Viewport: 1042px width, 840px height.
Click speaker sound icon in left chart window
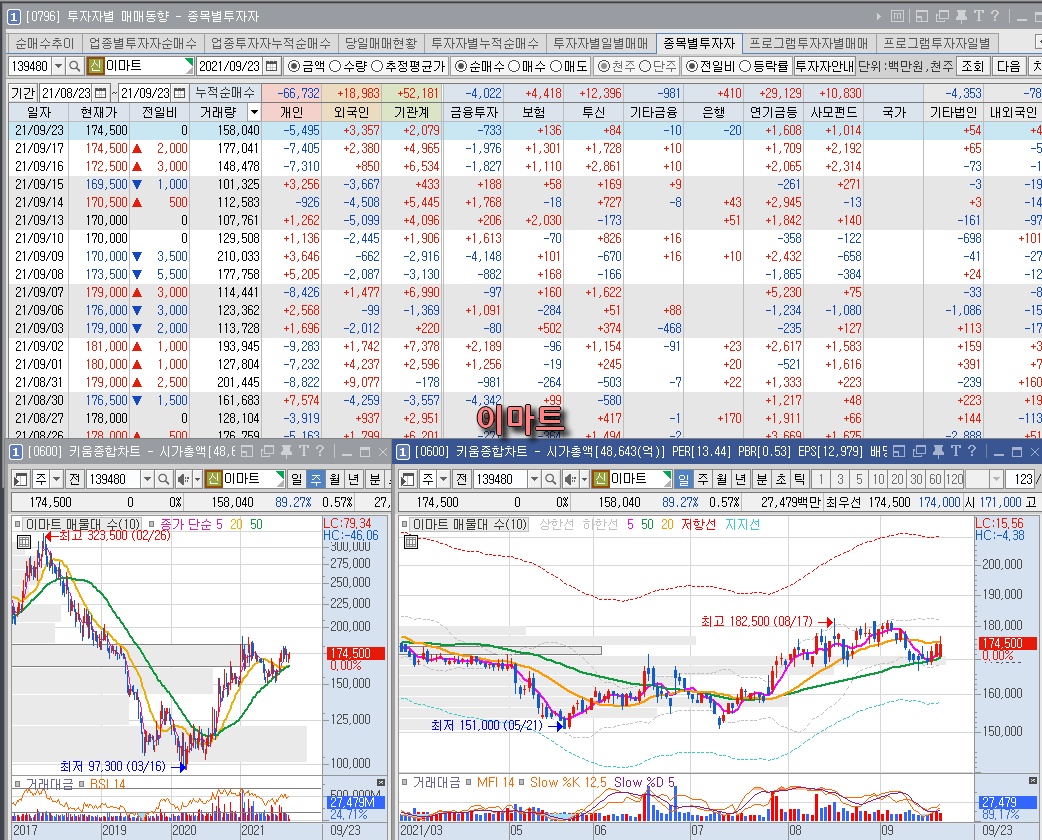[x=183, y=478]
